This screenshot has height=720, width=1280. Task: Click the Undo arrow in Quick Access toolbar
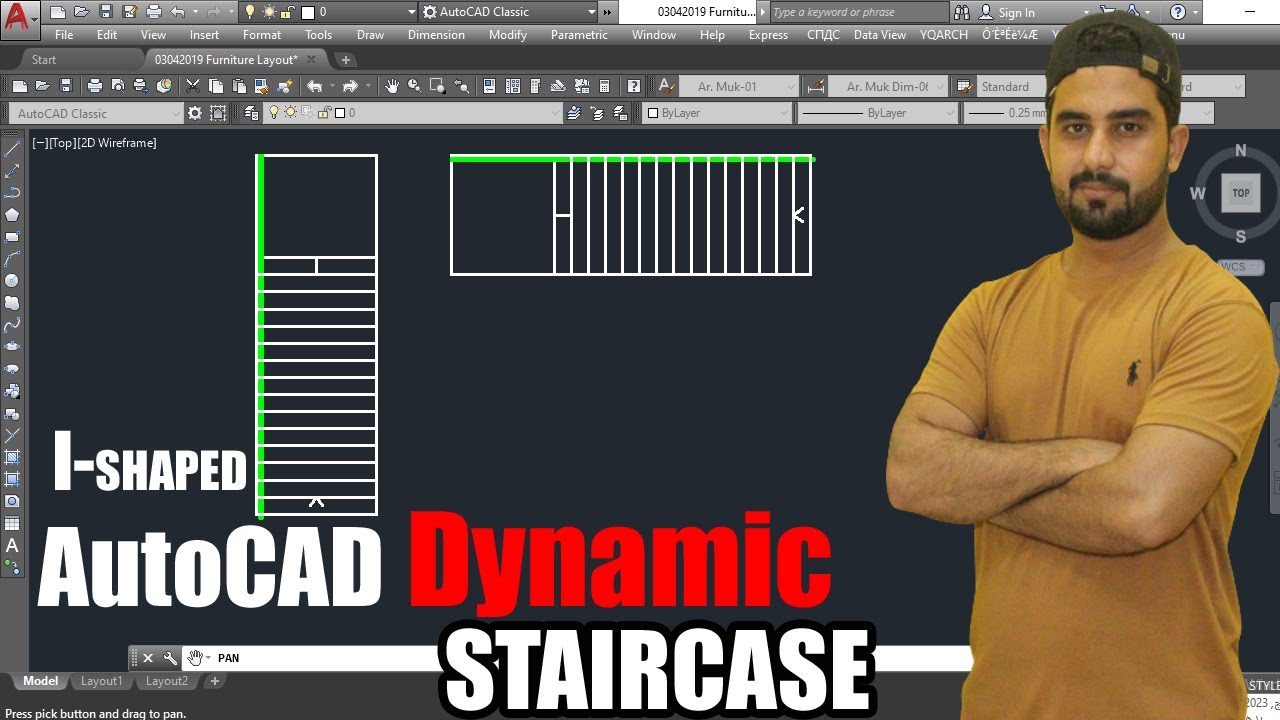click(178, 12)
